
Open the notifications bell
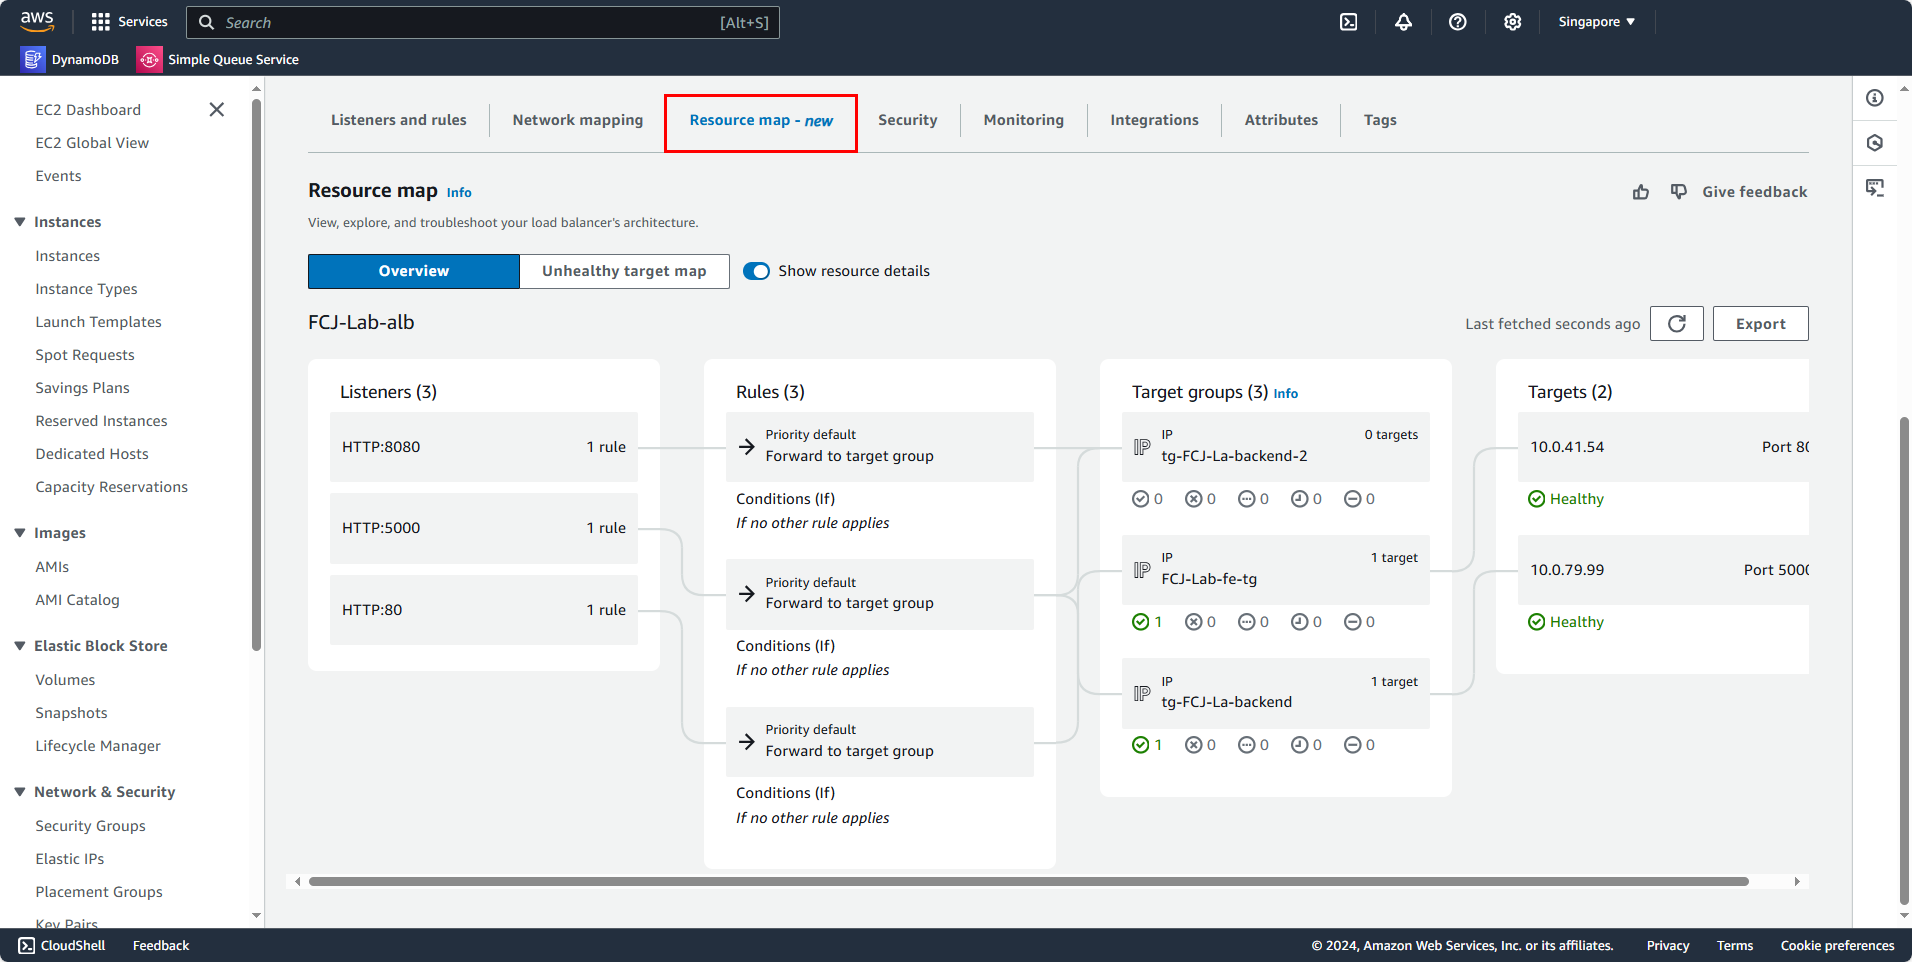click(x=1404, y=22)
